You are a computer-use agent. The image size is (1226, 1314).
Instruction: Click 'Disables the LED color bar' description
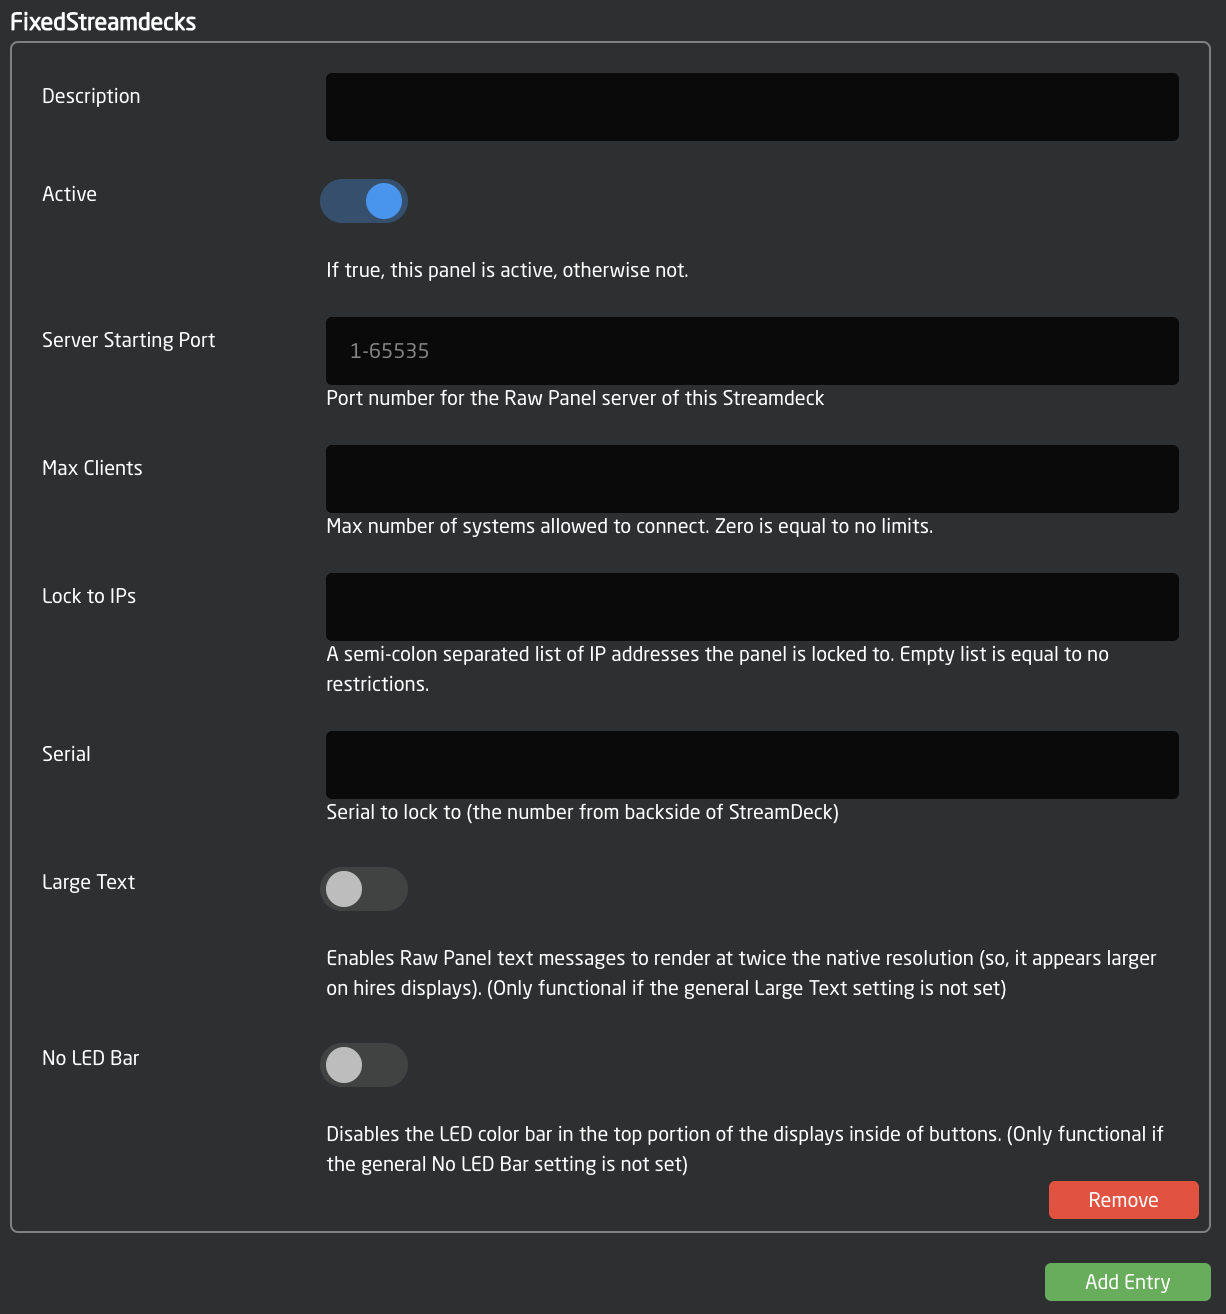745,1149
